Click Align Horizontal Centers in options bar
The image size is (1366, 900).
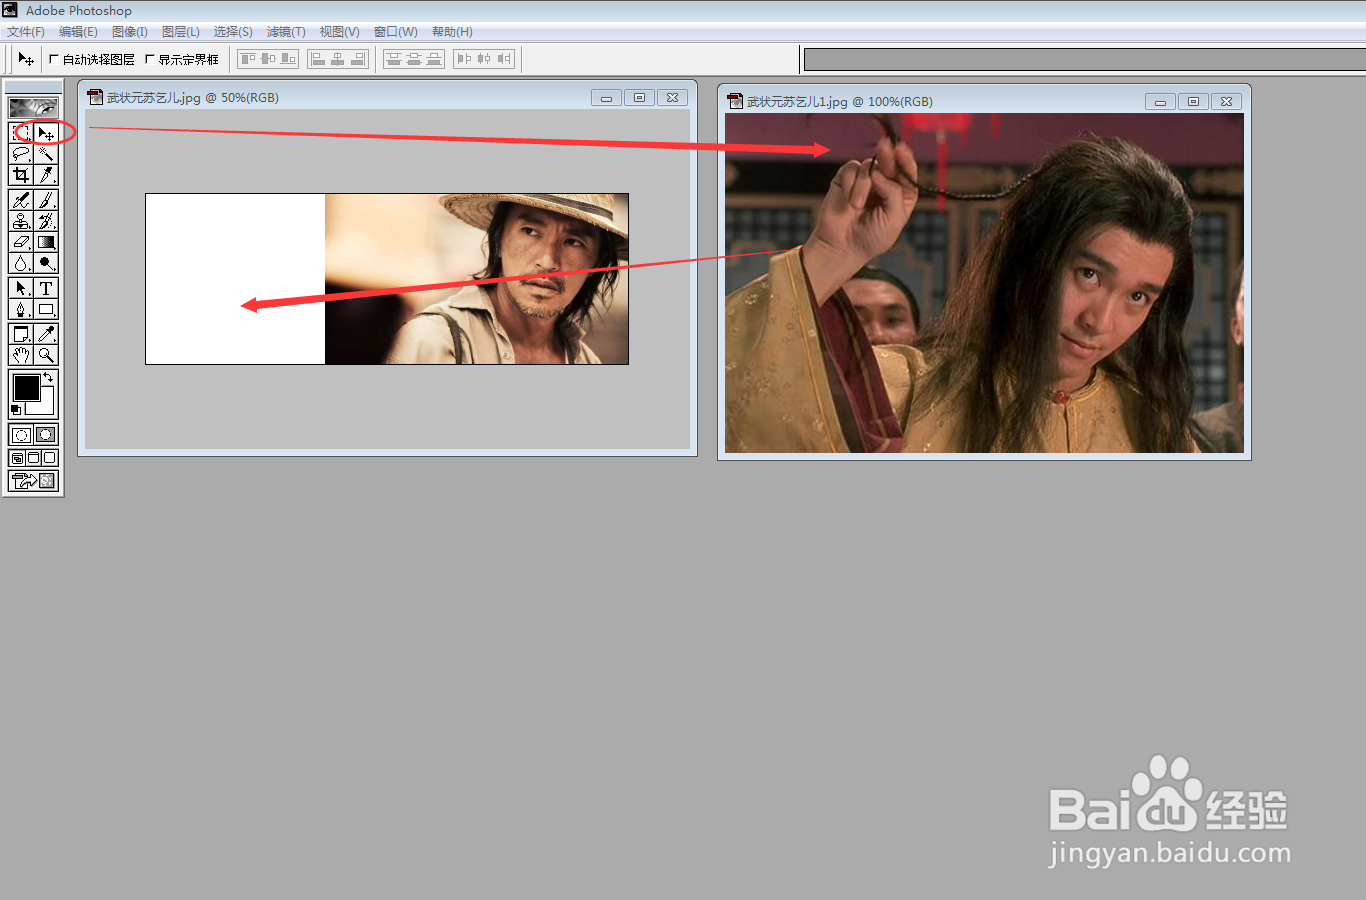tap(338, 59)
